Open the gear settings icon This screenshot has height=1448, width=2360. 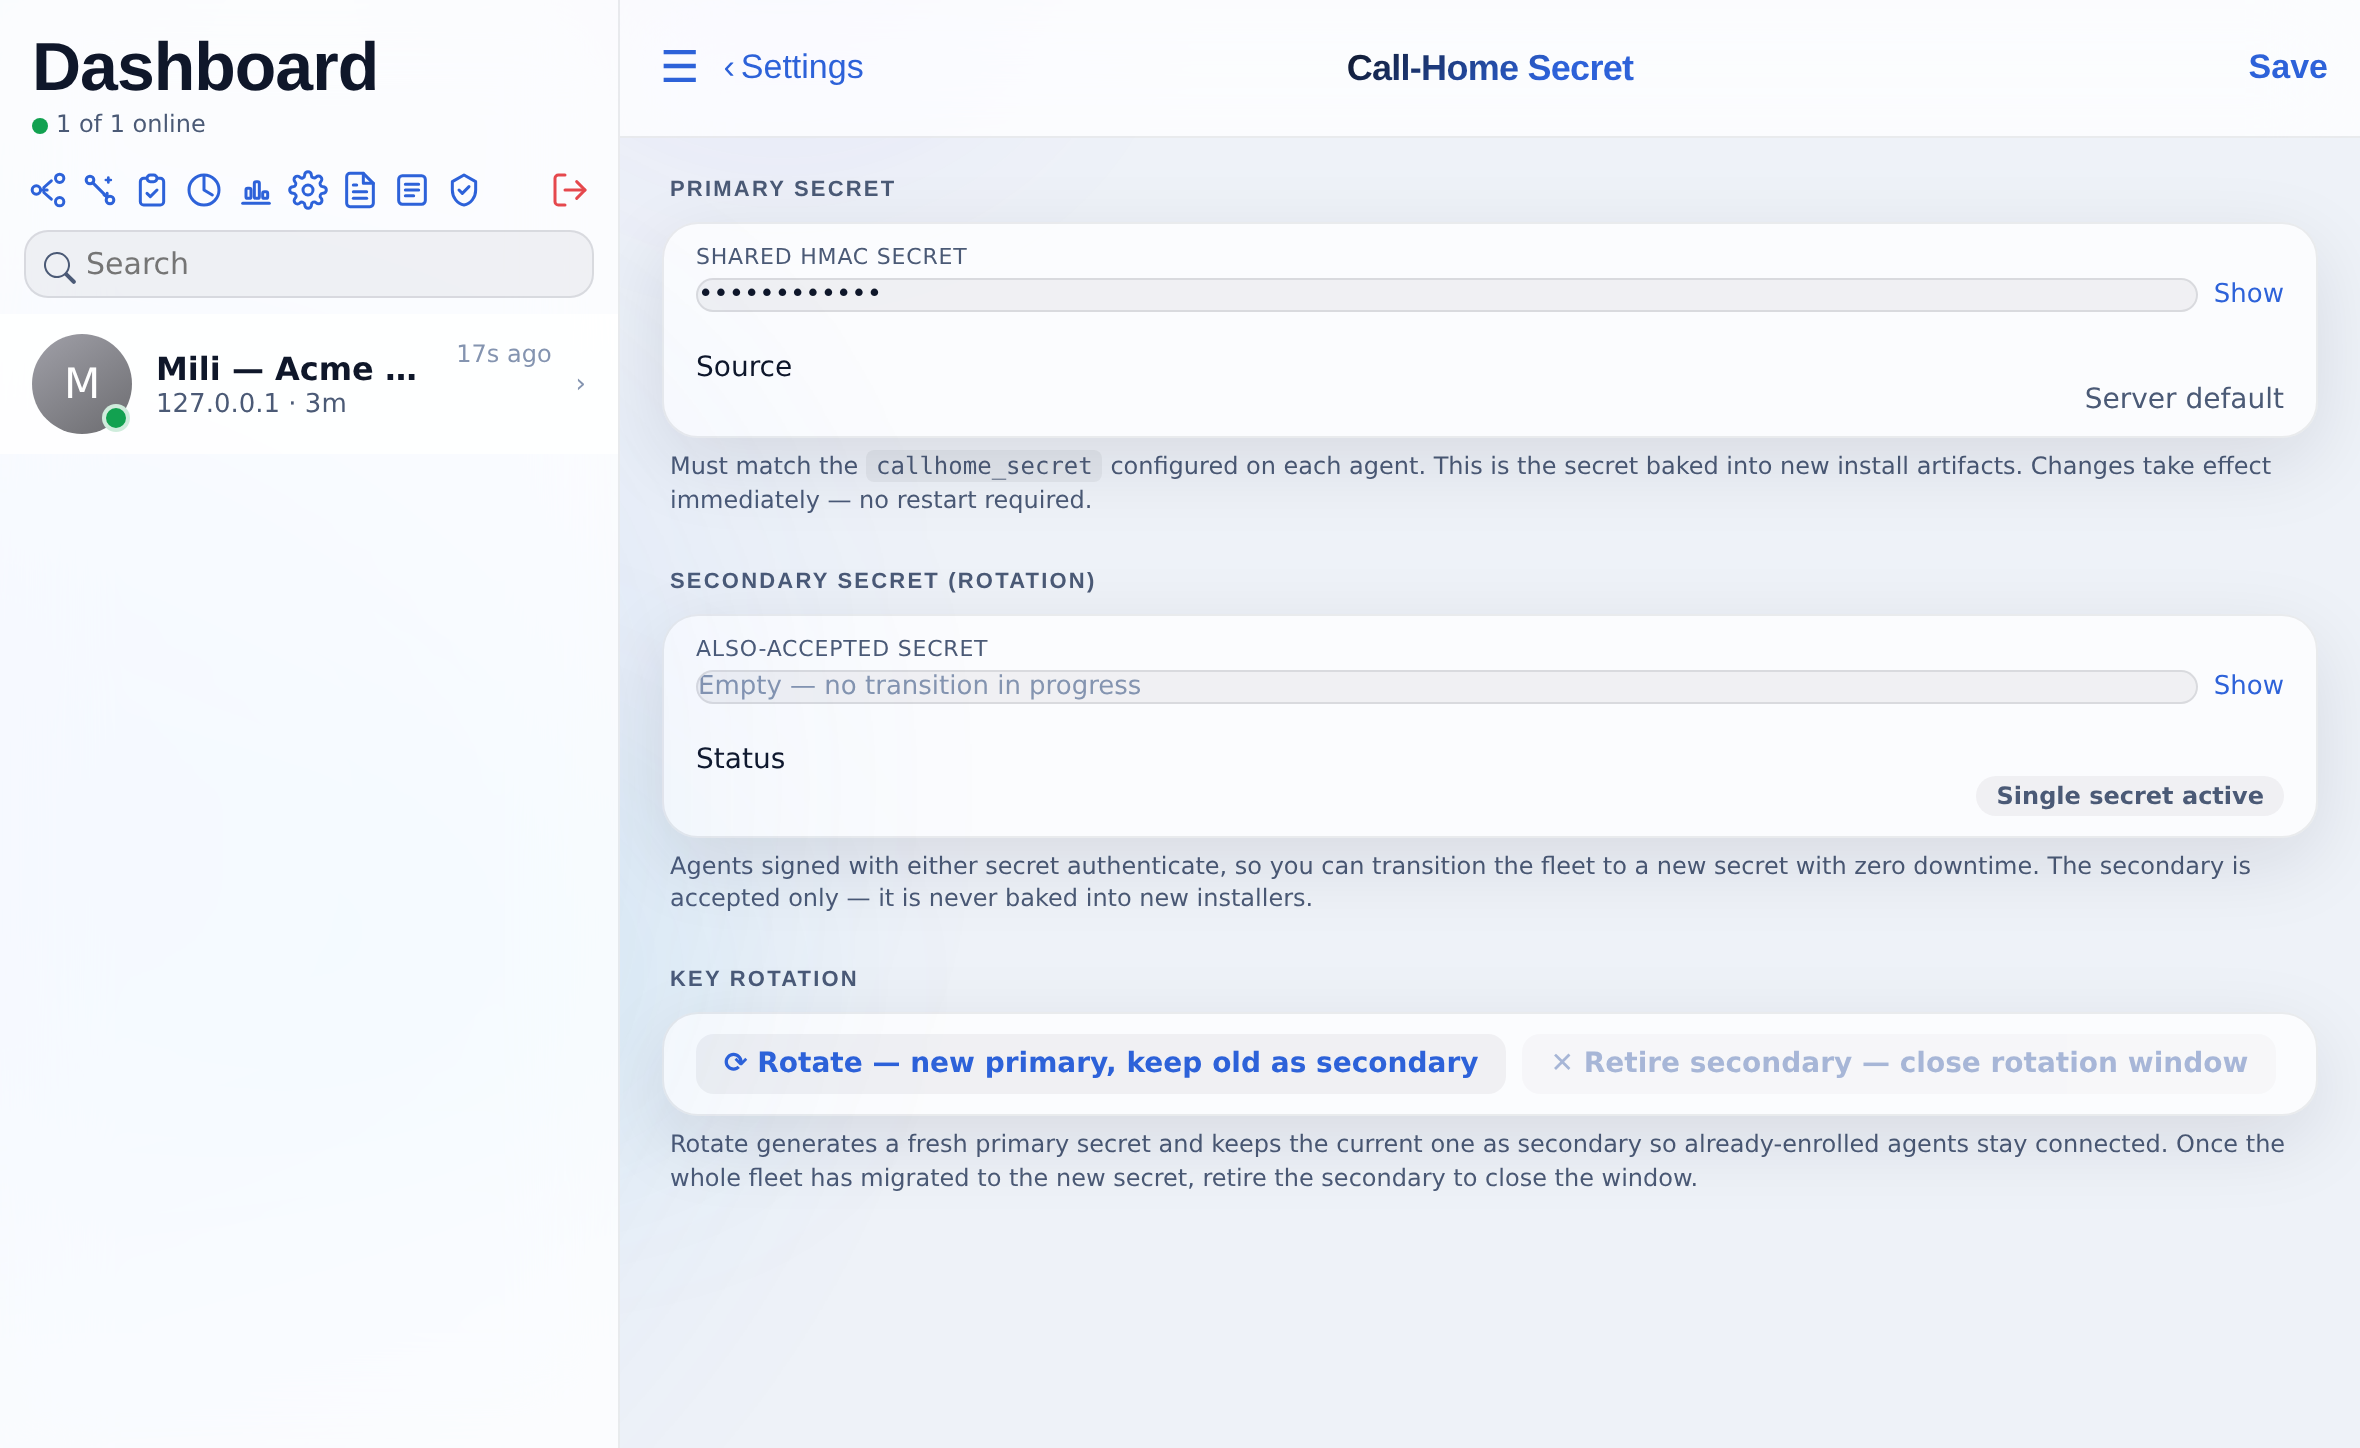pos(308,190)
